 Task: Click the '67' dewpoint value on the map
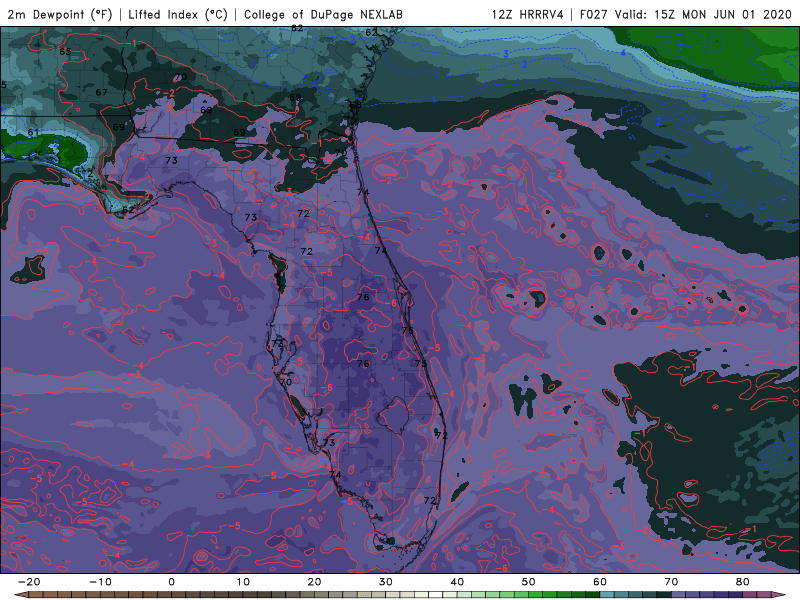pos(102,92)
